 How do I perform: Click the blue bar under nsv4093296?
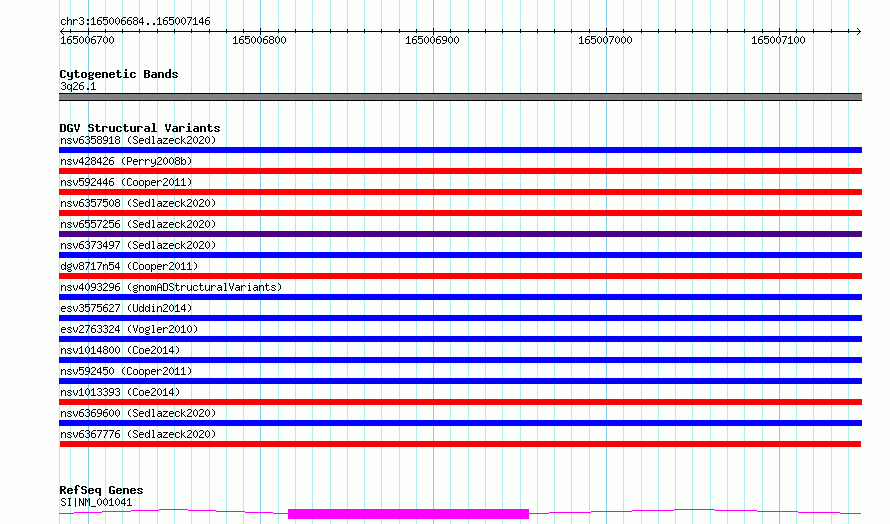pyautogui.click(x=460, y=297)
